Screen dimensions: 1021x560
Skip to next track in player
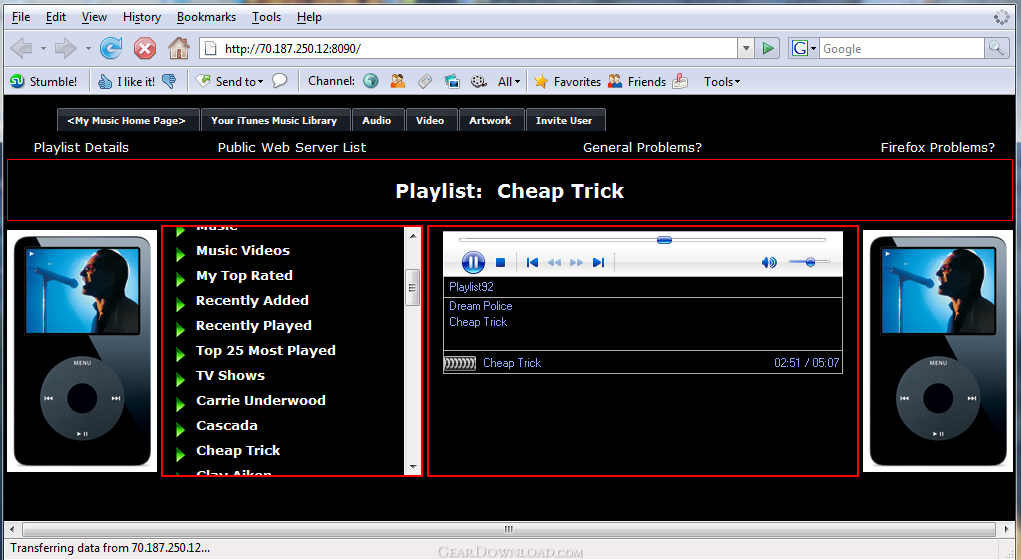[598, 262]
